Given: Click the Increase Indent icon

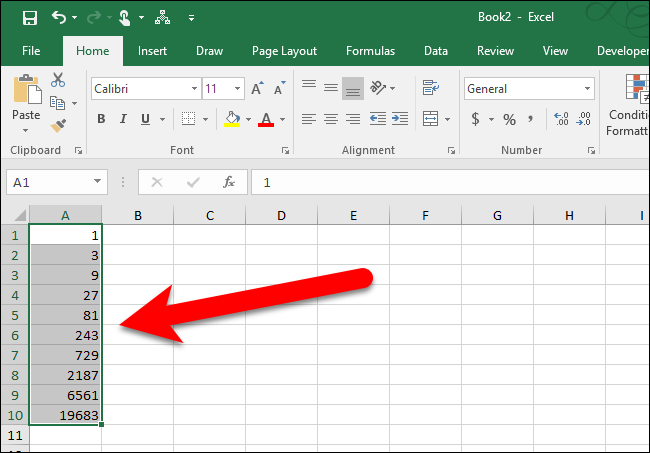Looking at the screenshot, I should (x=400, y=119).
